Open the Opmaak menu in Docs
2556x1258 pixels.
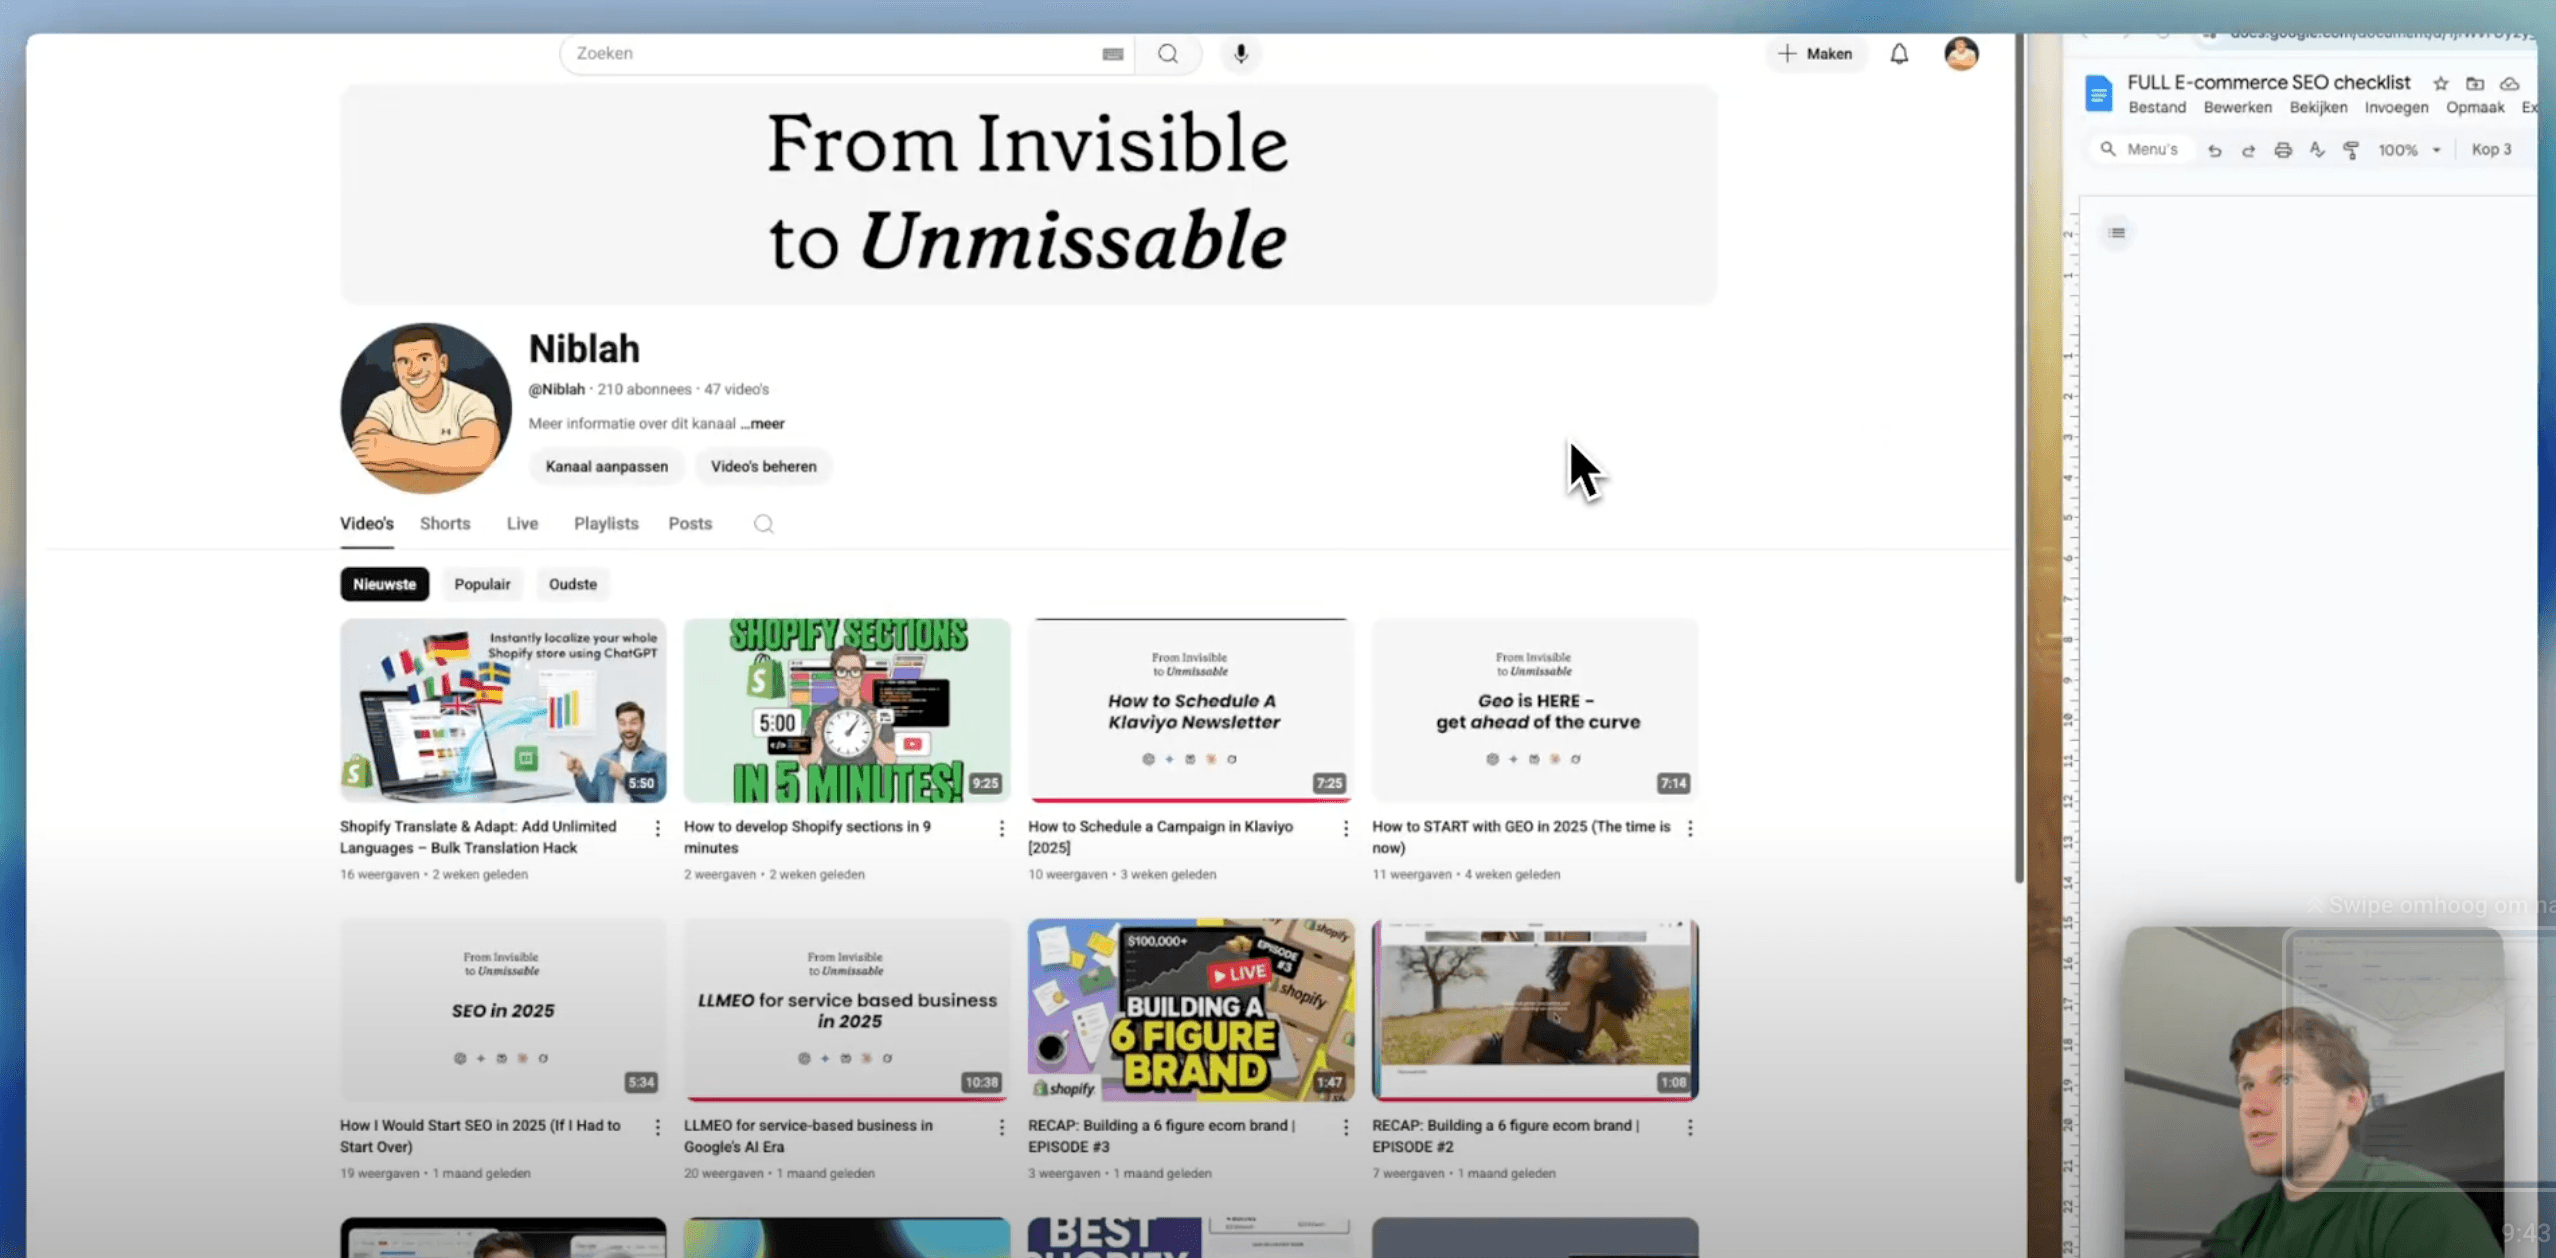2475,108
